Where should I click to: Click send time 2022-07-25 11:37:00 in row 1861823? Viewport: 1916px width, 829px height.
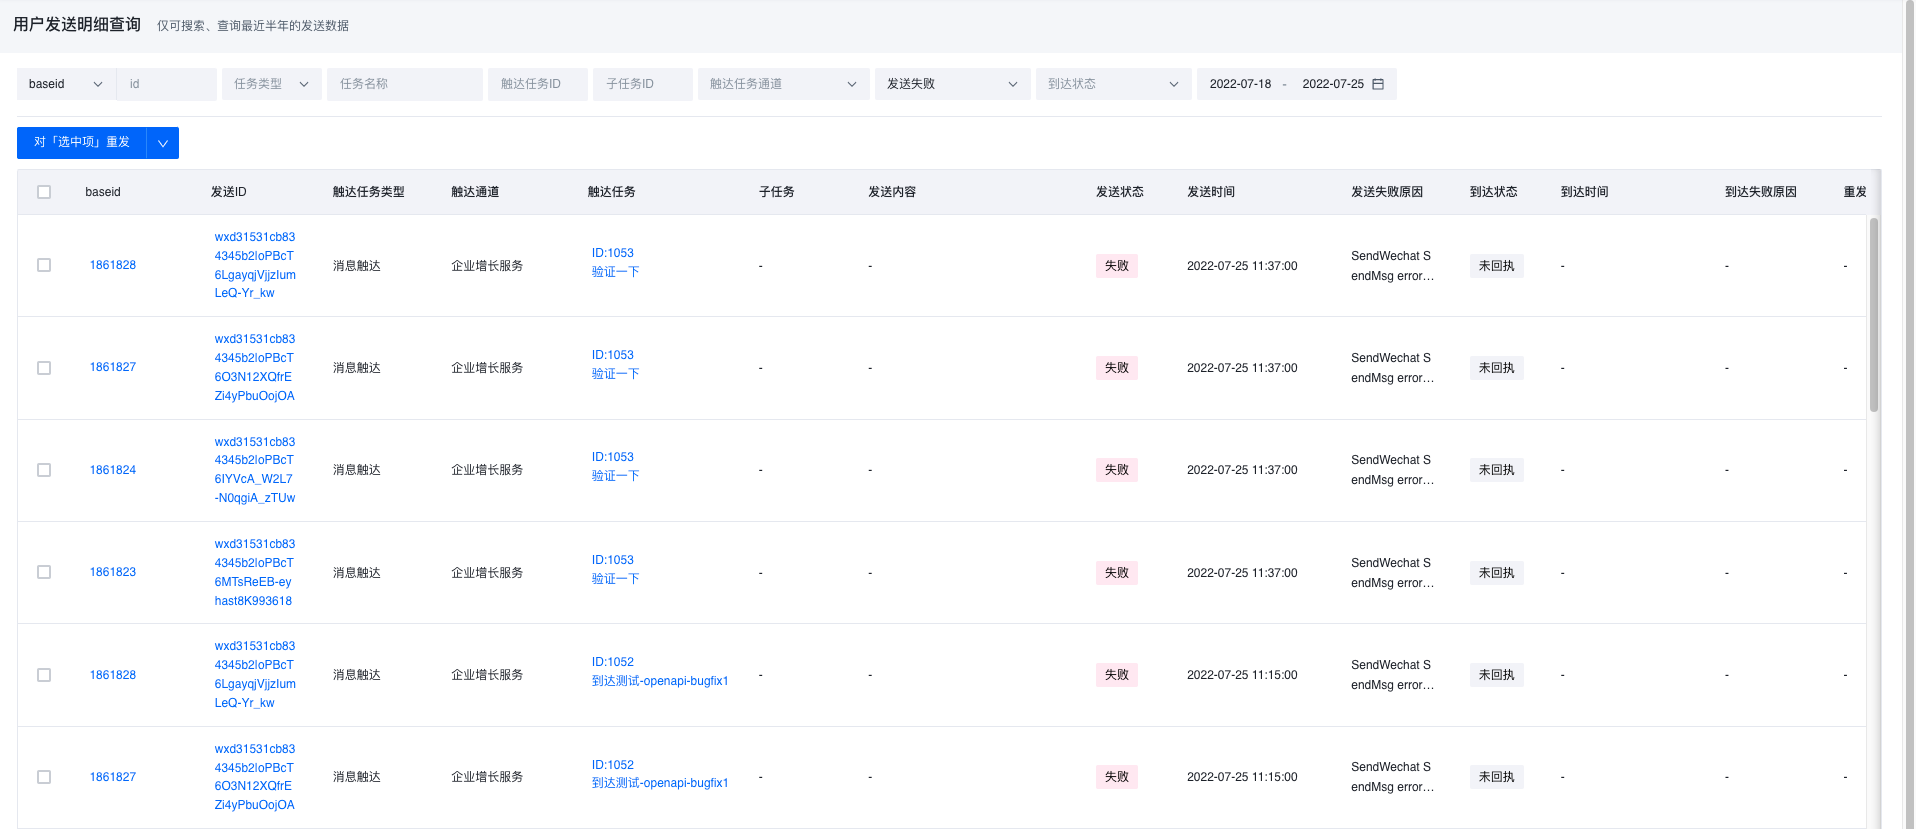click(1242, 573)
